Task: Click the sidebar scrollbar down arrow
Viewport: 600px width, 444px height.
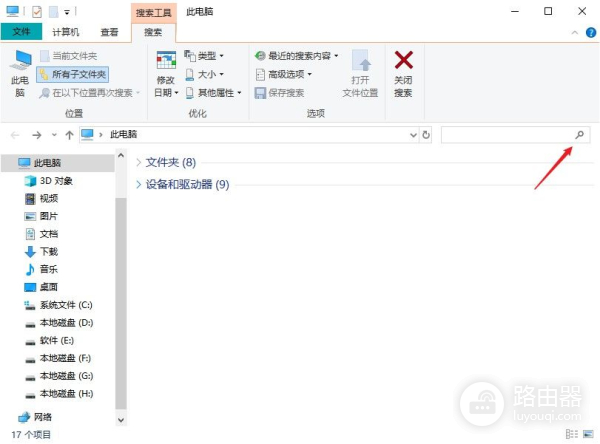Action: coord(121,420)
